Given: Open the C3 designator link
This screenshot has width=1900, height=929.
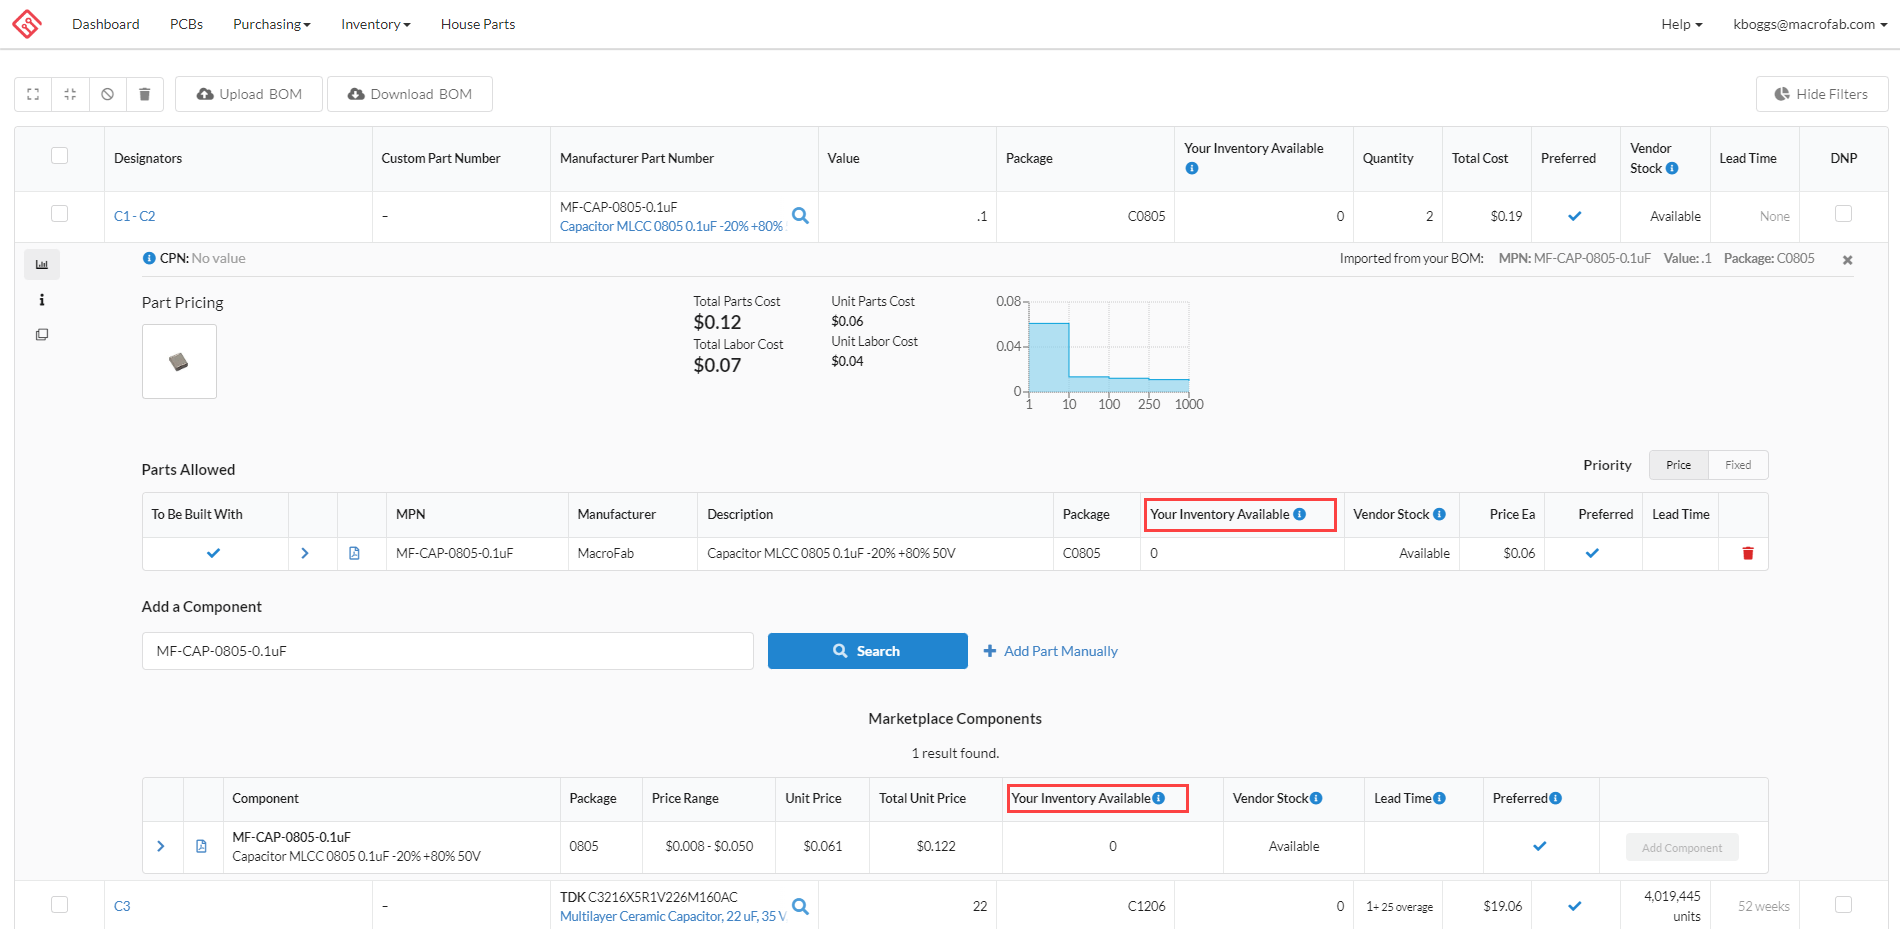Looking at the screenshot, I should (122, 906).
